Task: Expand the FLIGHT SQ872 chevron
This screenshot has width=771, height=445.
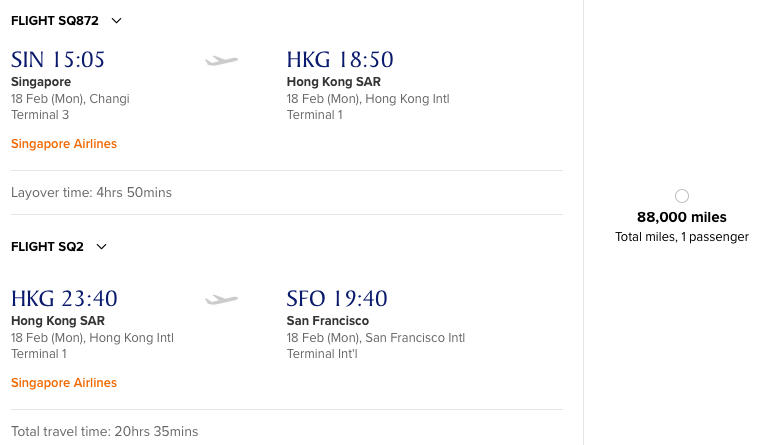Action: pyautogui.click(x=117, y=21)
